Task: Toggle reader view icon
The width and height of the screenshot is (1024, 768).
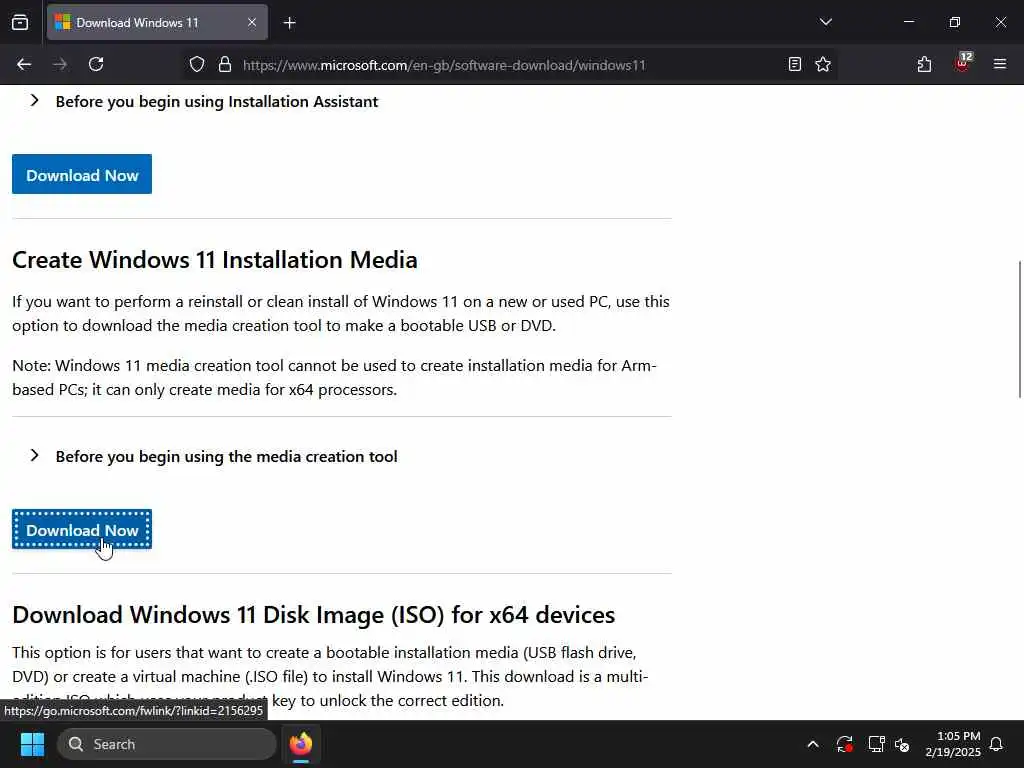Action: coord(795,65)
